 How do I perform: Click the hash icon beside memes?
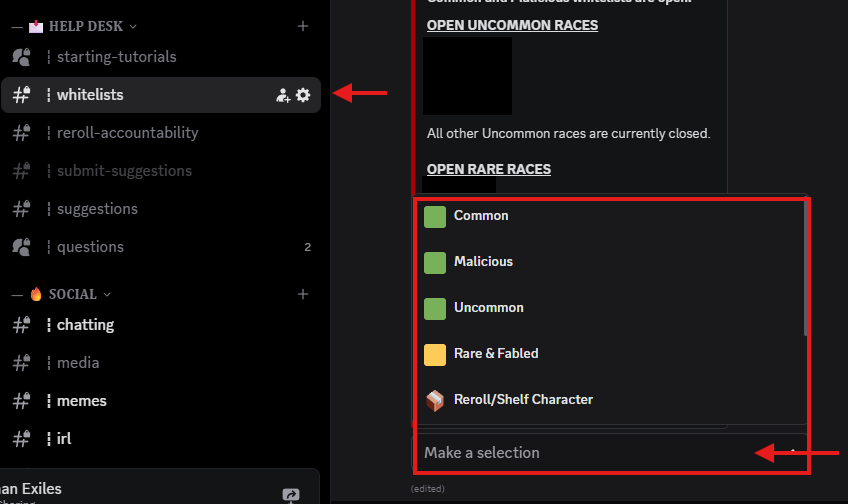click(x=22, y=401)
